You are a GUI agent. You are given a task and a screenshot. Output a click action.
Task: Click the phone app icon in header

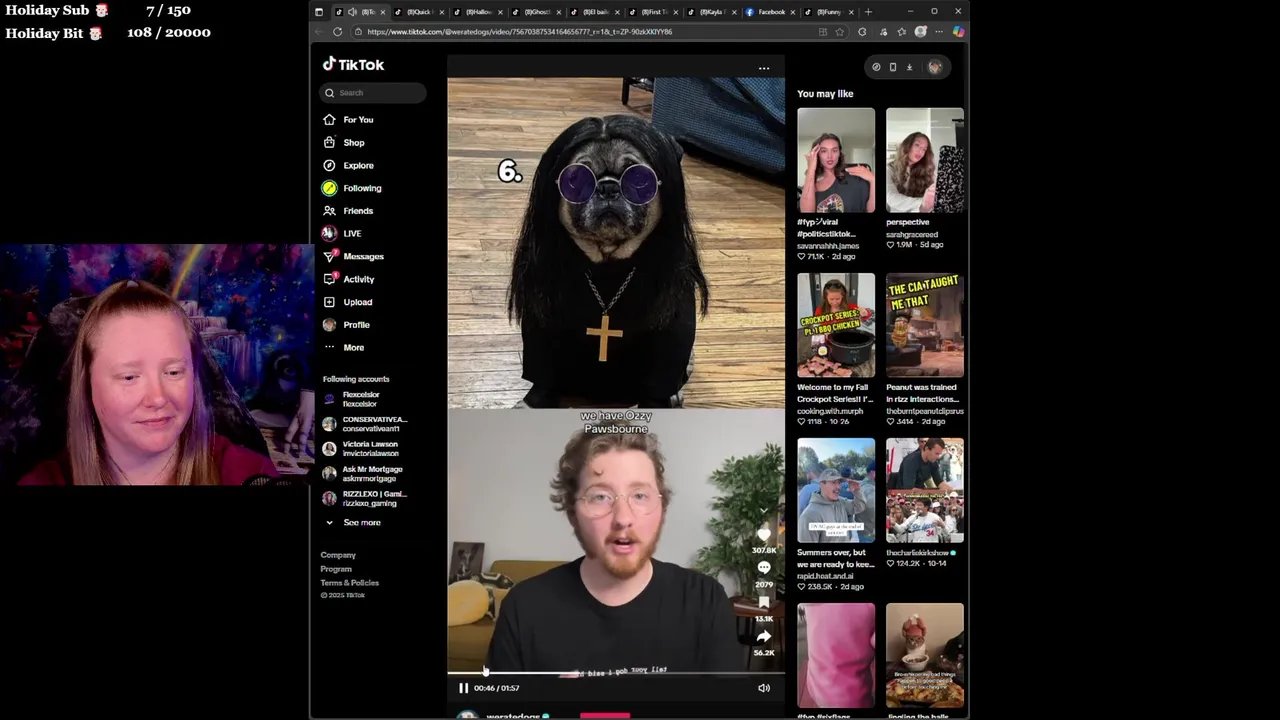(x=893, y=67)
